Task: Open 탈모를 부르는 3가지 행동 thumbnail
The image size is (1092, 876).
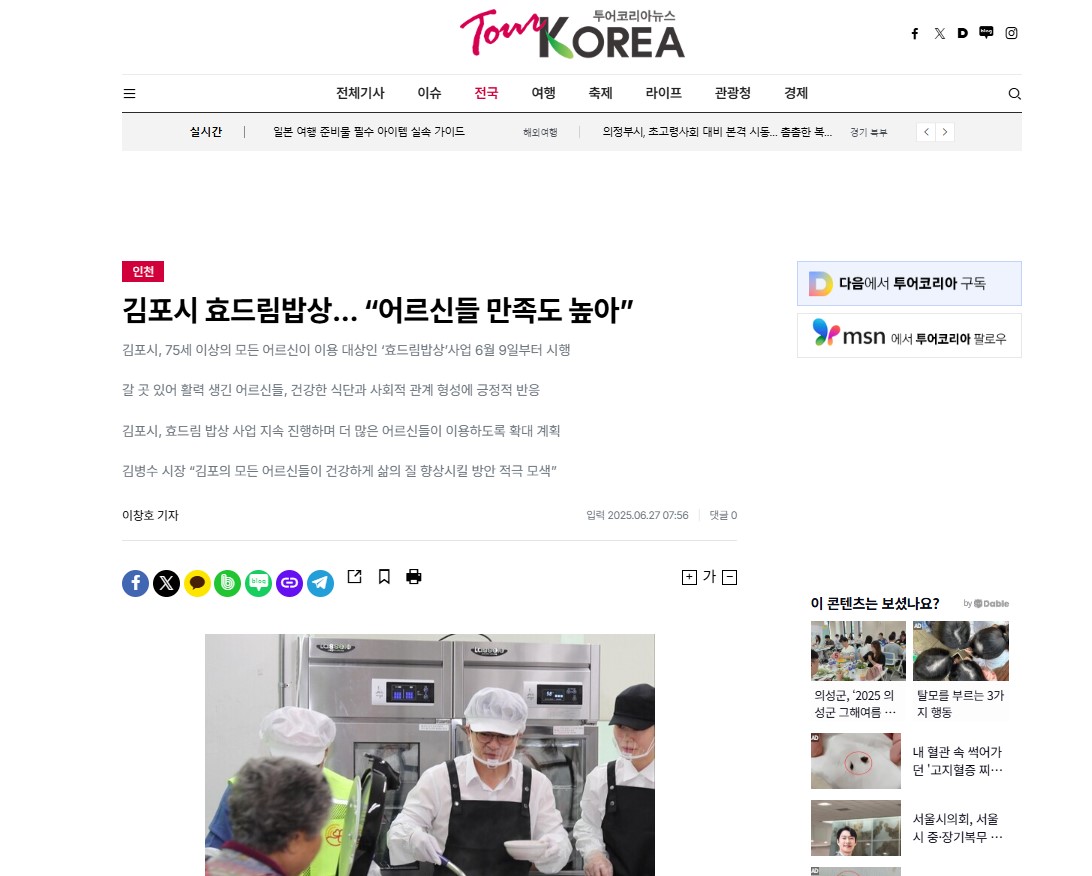Action: [x=960, y=651]
